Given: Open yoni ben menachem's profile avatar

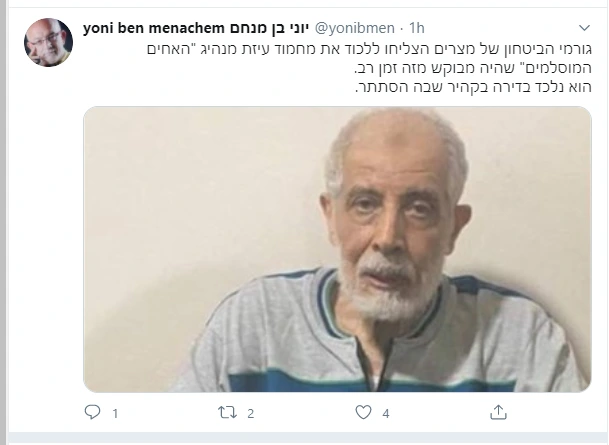Looking at the screenshot, I should click(x=48, y=42).
